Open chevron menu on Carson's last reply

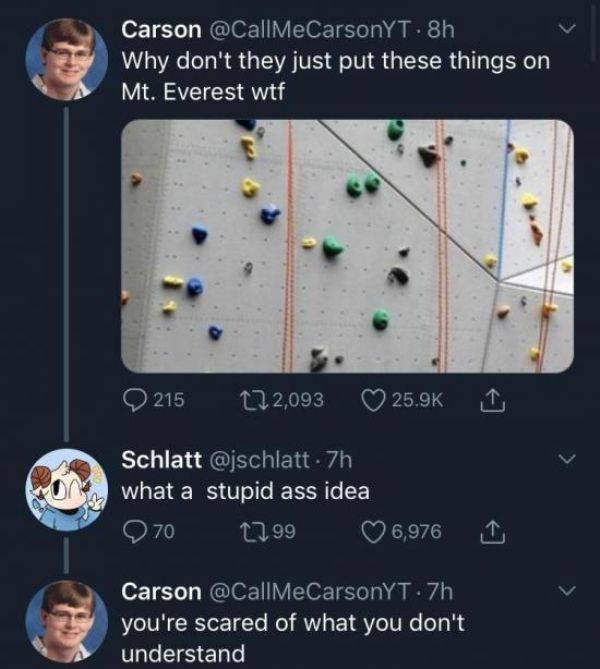[x=566, y=590]
